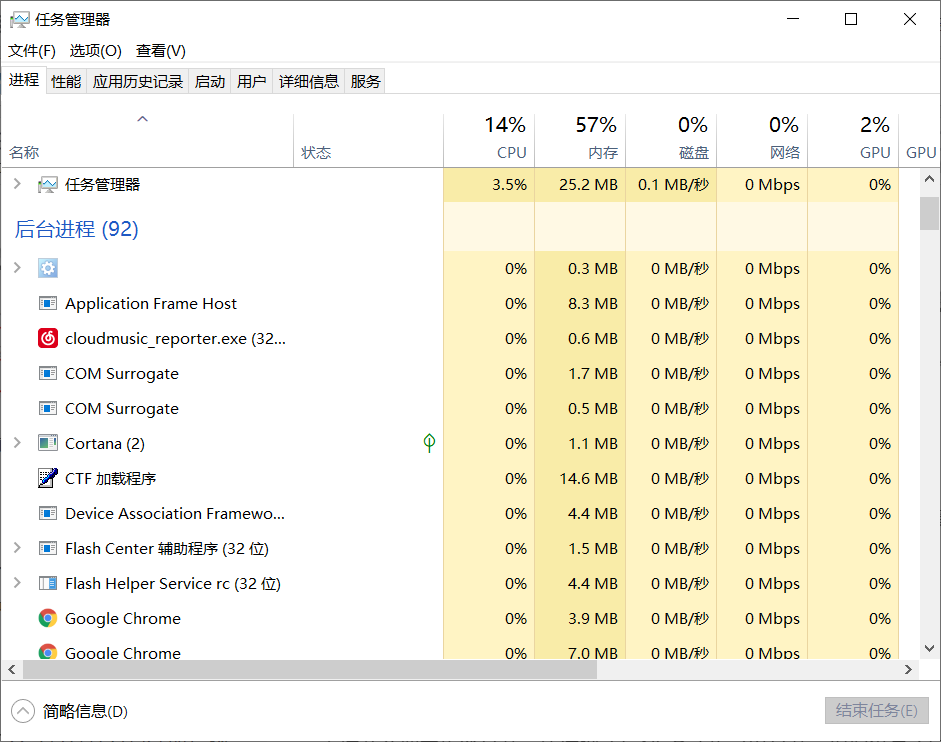Select the CTF 加载程序 process name

click(110, 478)
